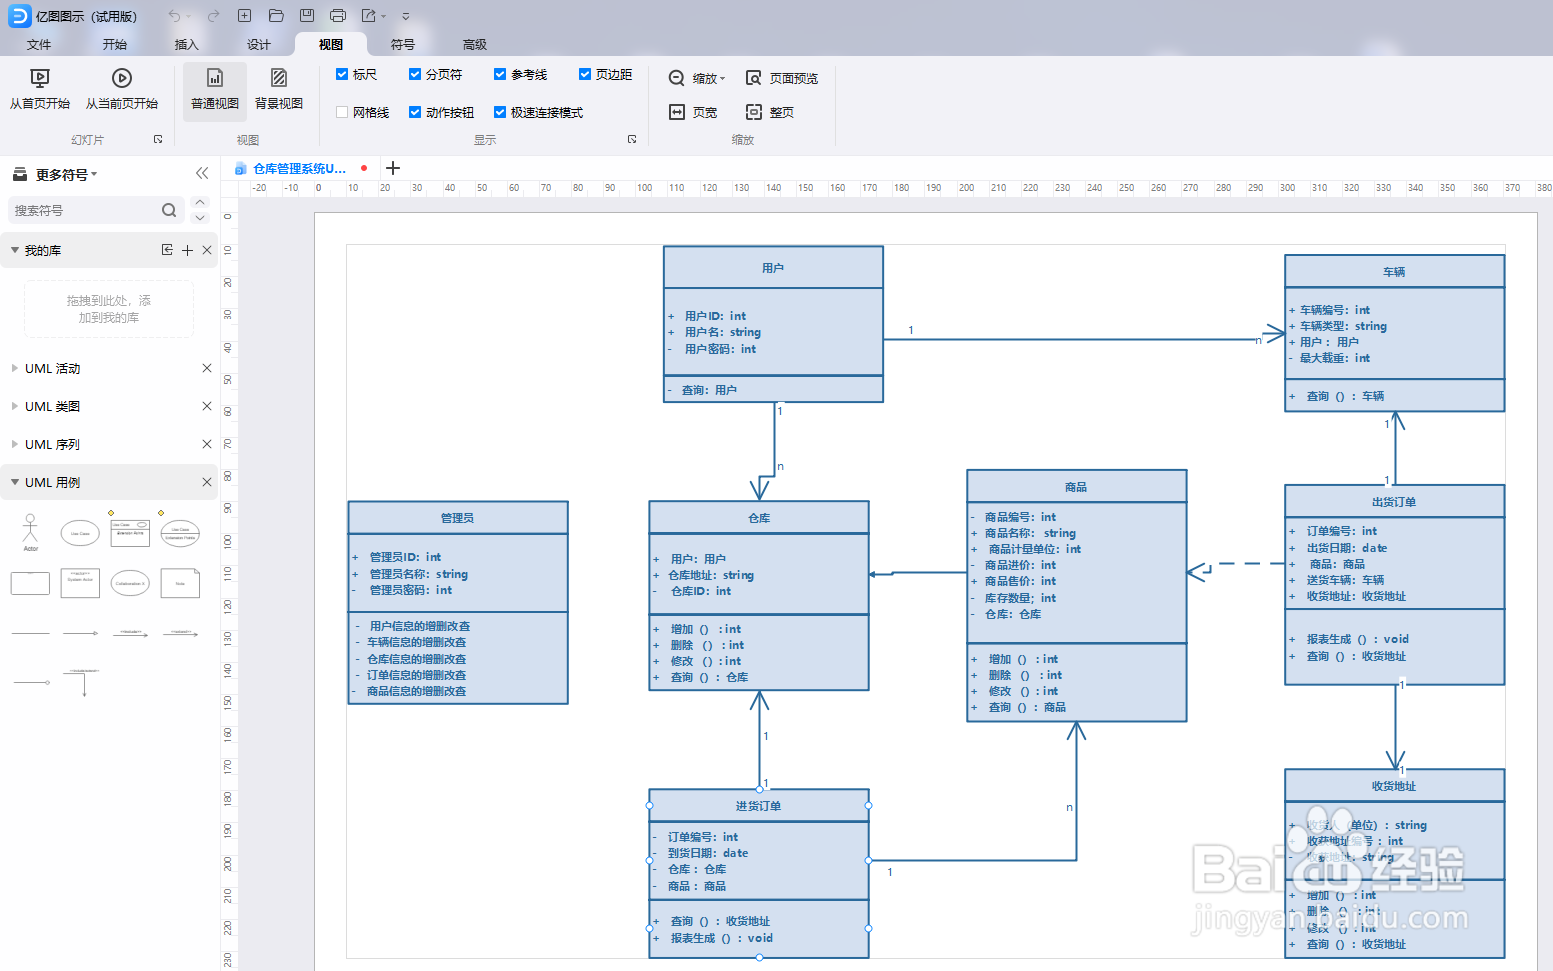
Task: Click the Actor shape in UML library
Action: 31,533
